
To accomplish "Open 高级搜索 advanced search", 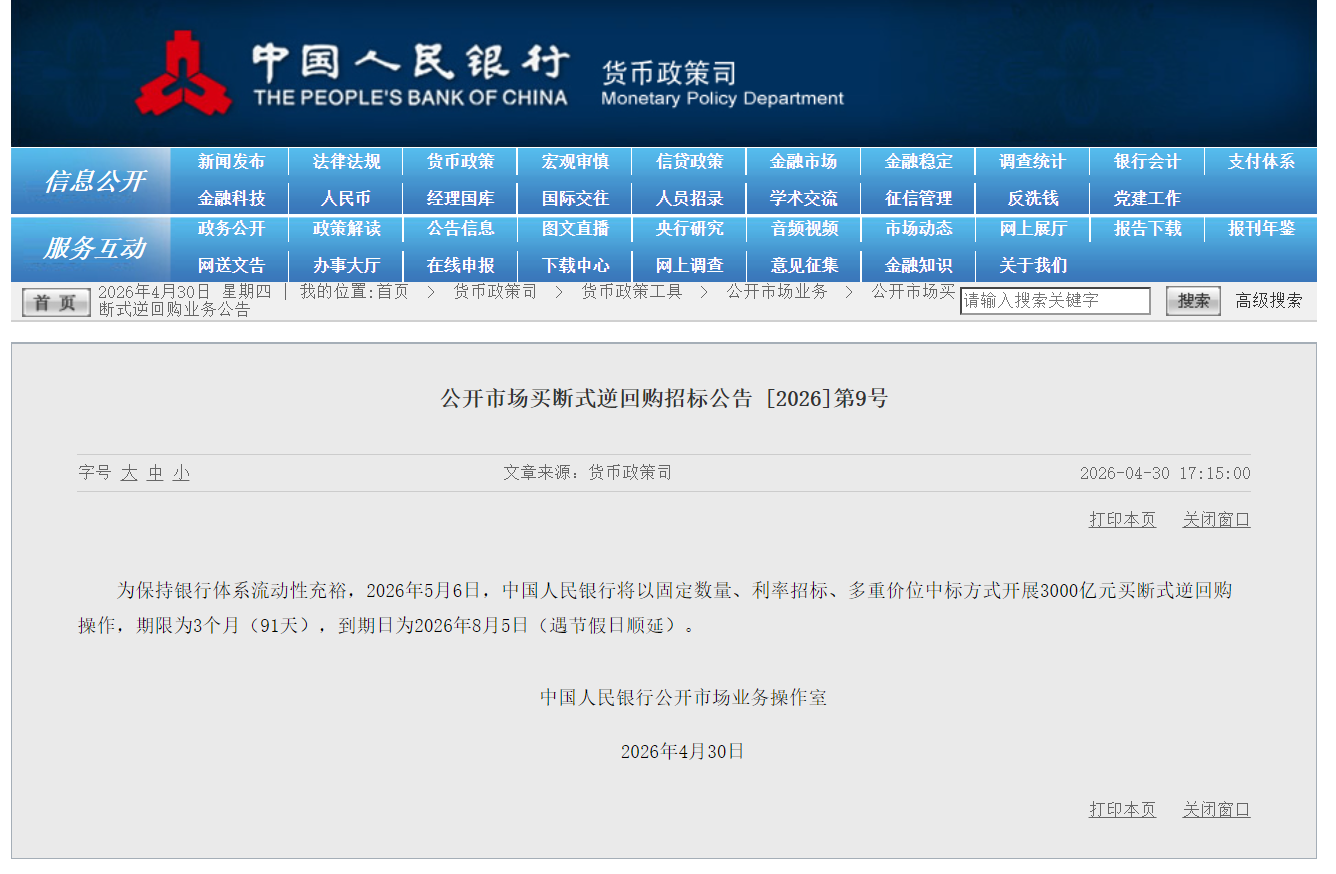I will point(1268,300).
